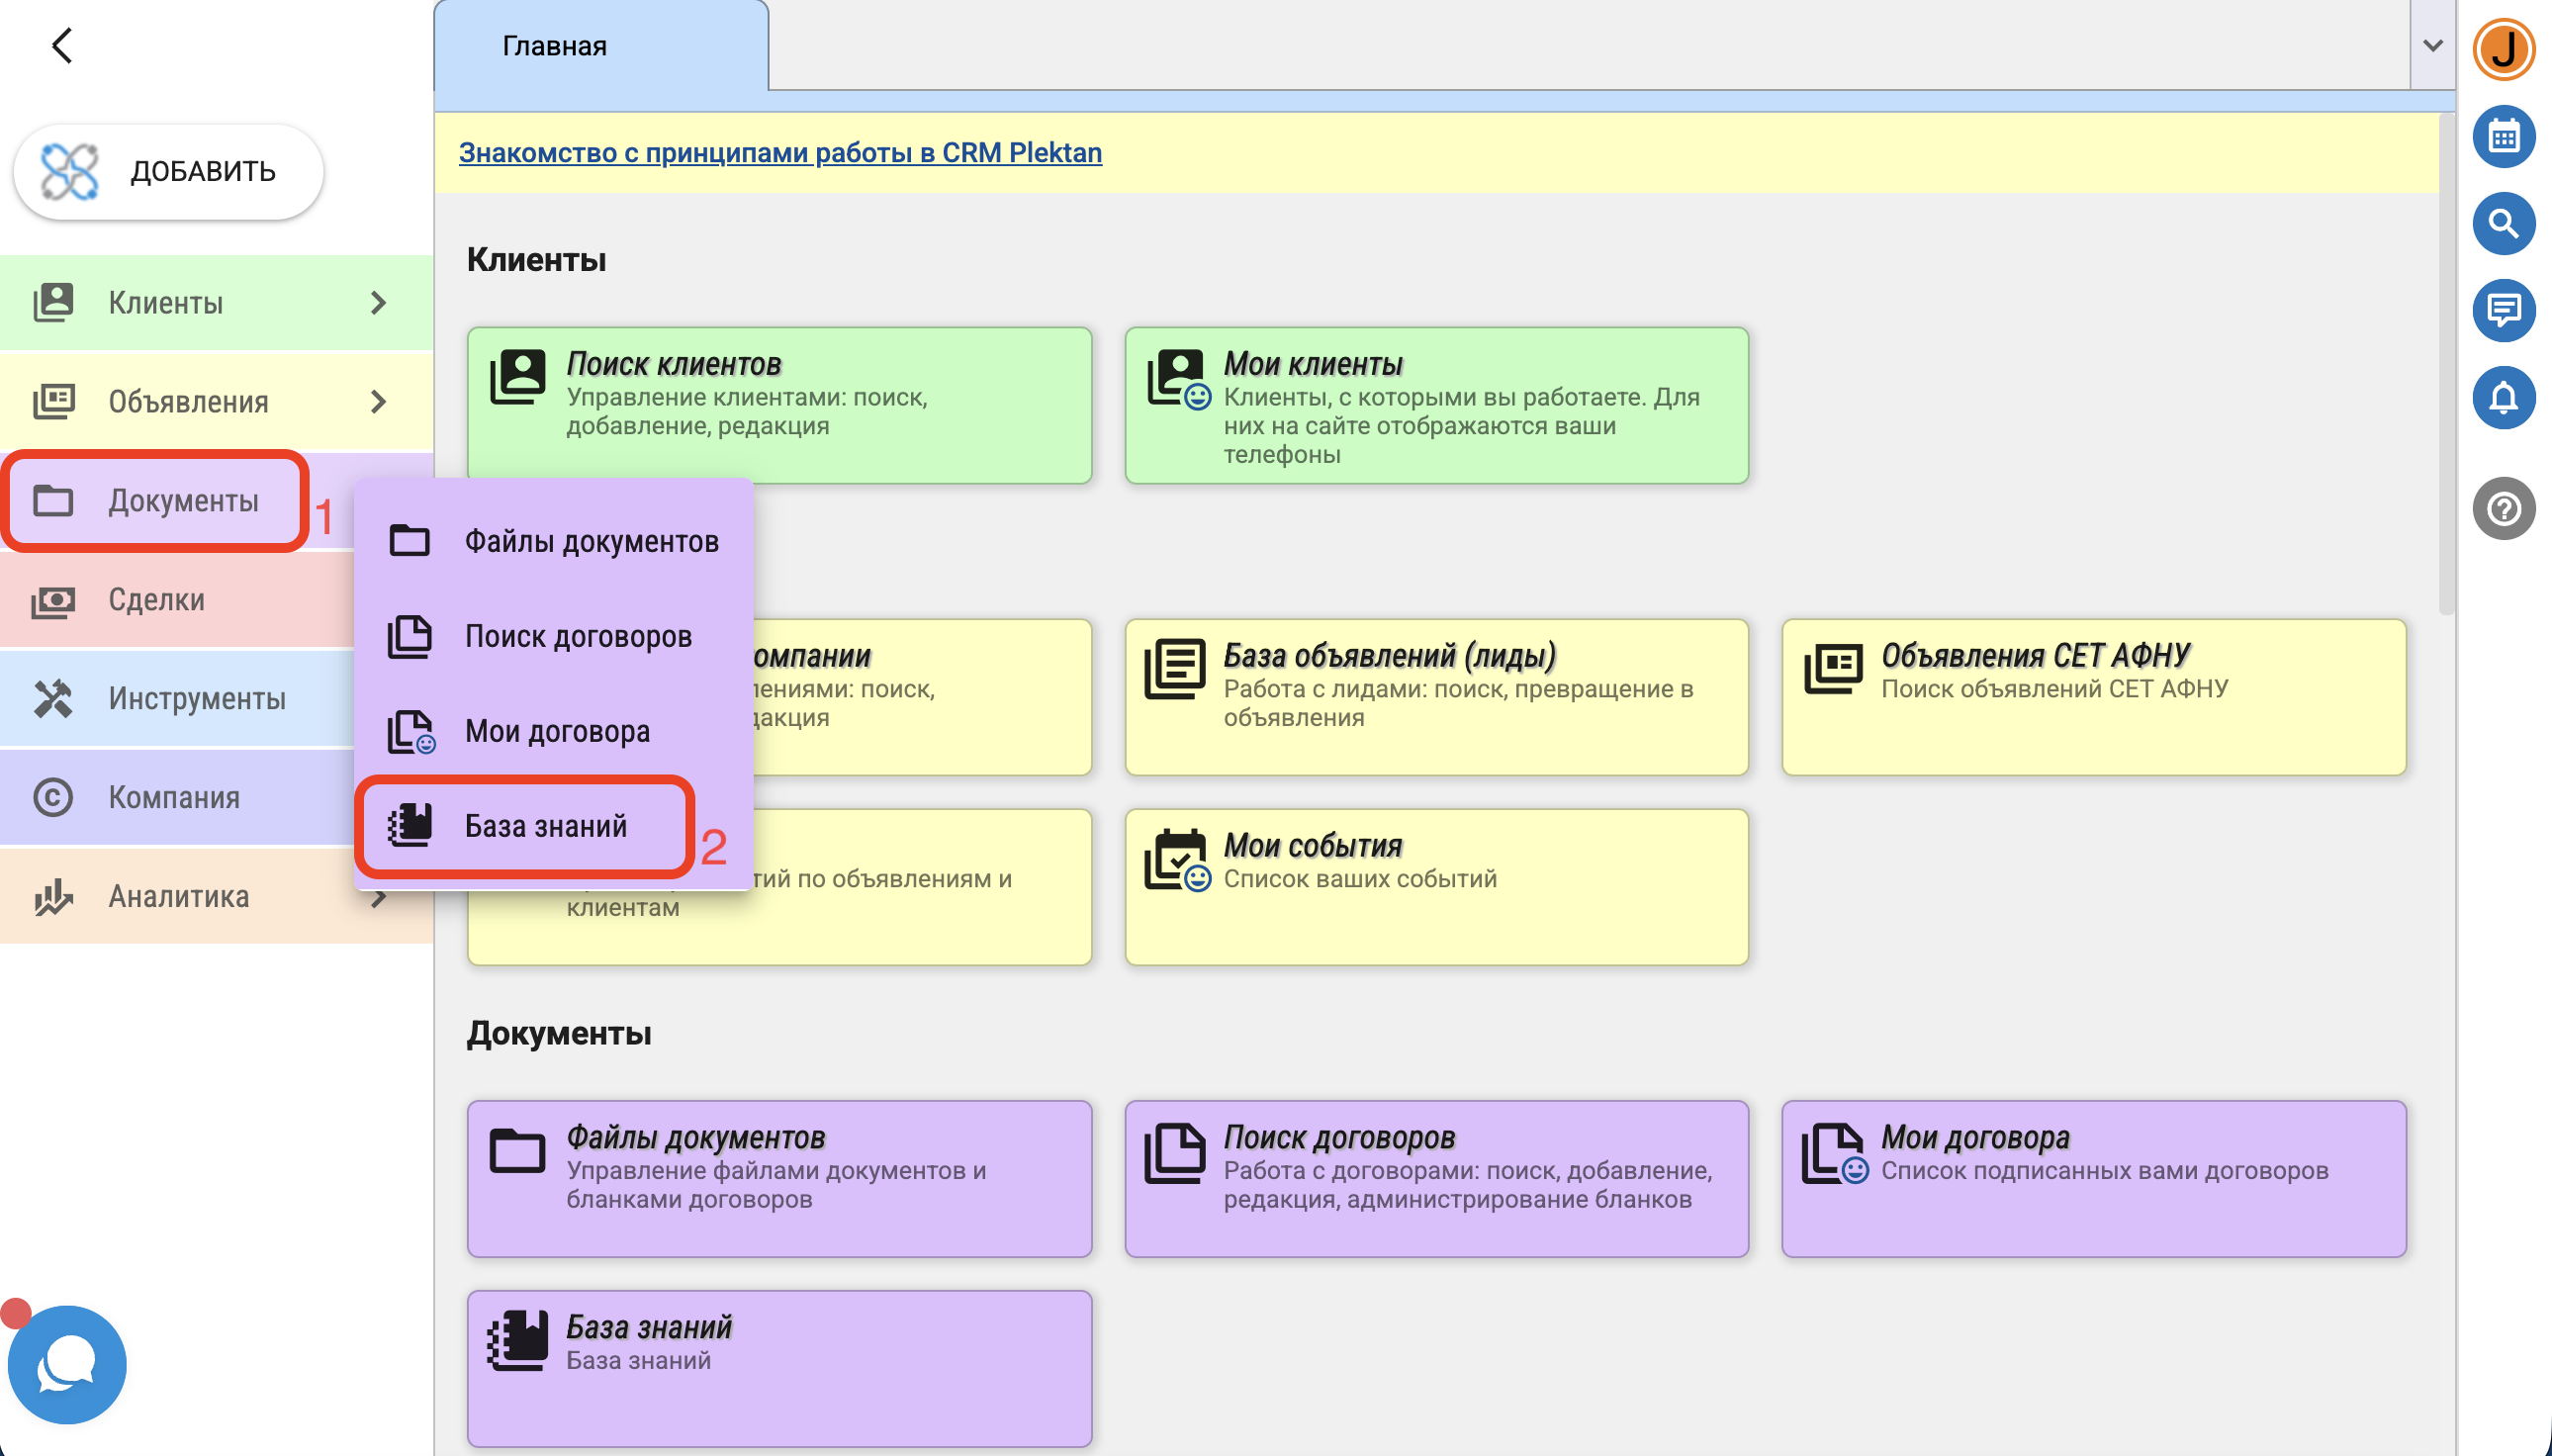Open link Знакомство с принципами работы
Screen dimensions: 2552x1456
[780, 152]
